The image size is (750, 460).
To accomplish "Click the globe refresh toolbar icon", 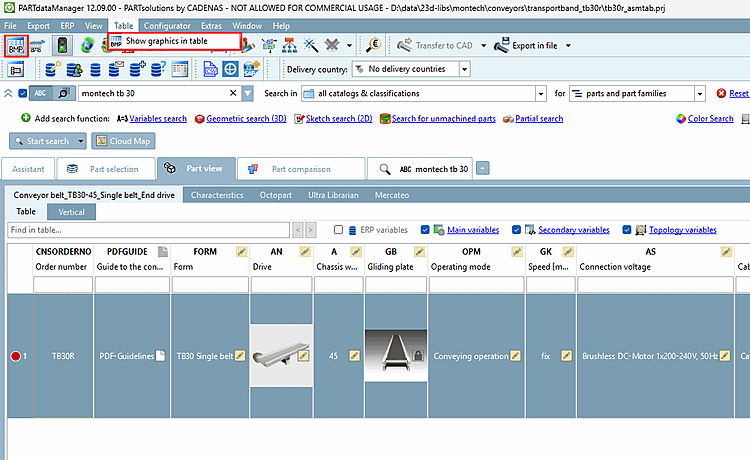I will (x=87, y=45).
